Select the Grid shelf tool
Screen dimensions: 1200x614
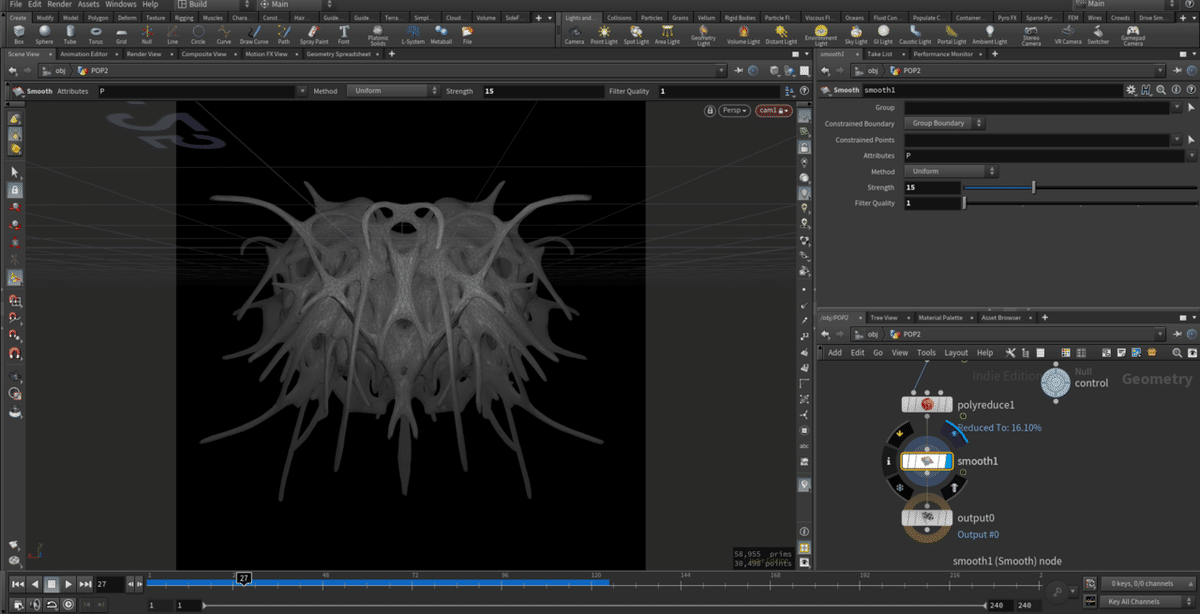coord(121,35)
